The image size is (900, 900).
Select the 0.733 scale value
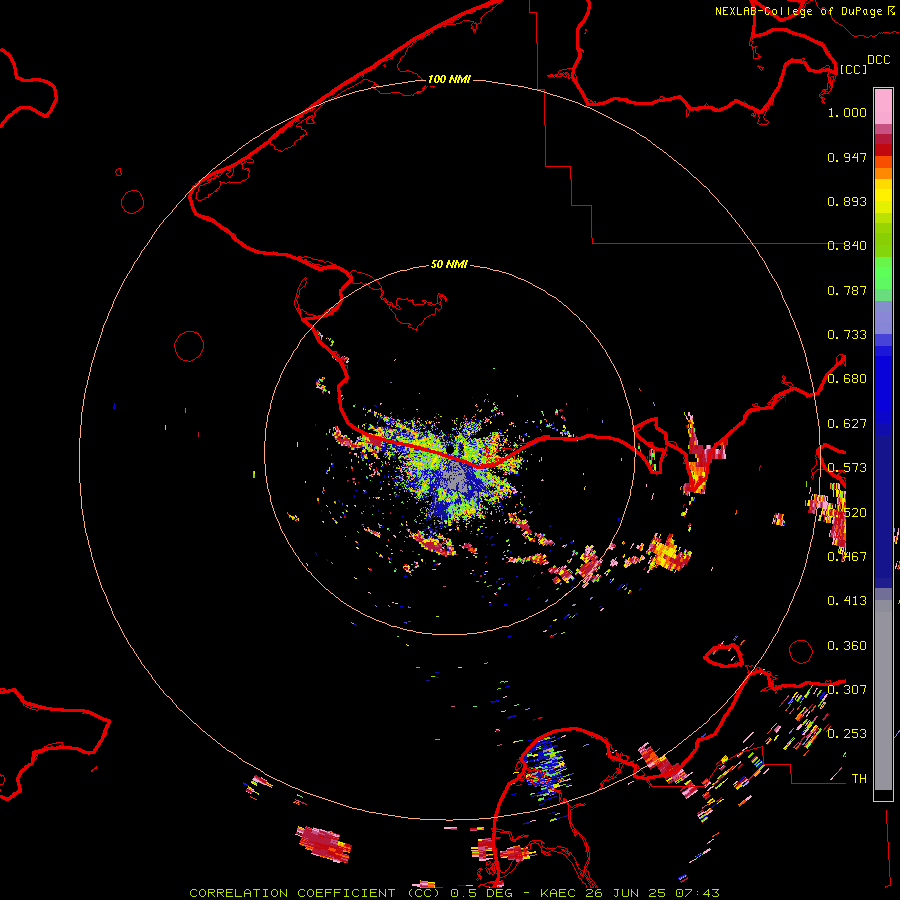[847, 335]
